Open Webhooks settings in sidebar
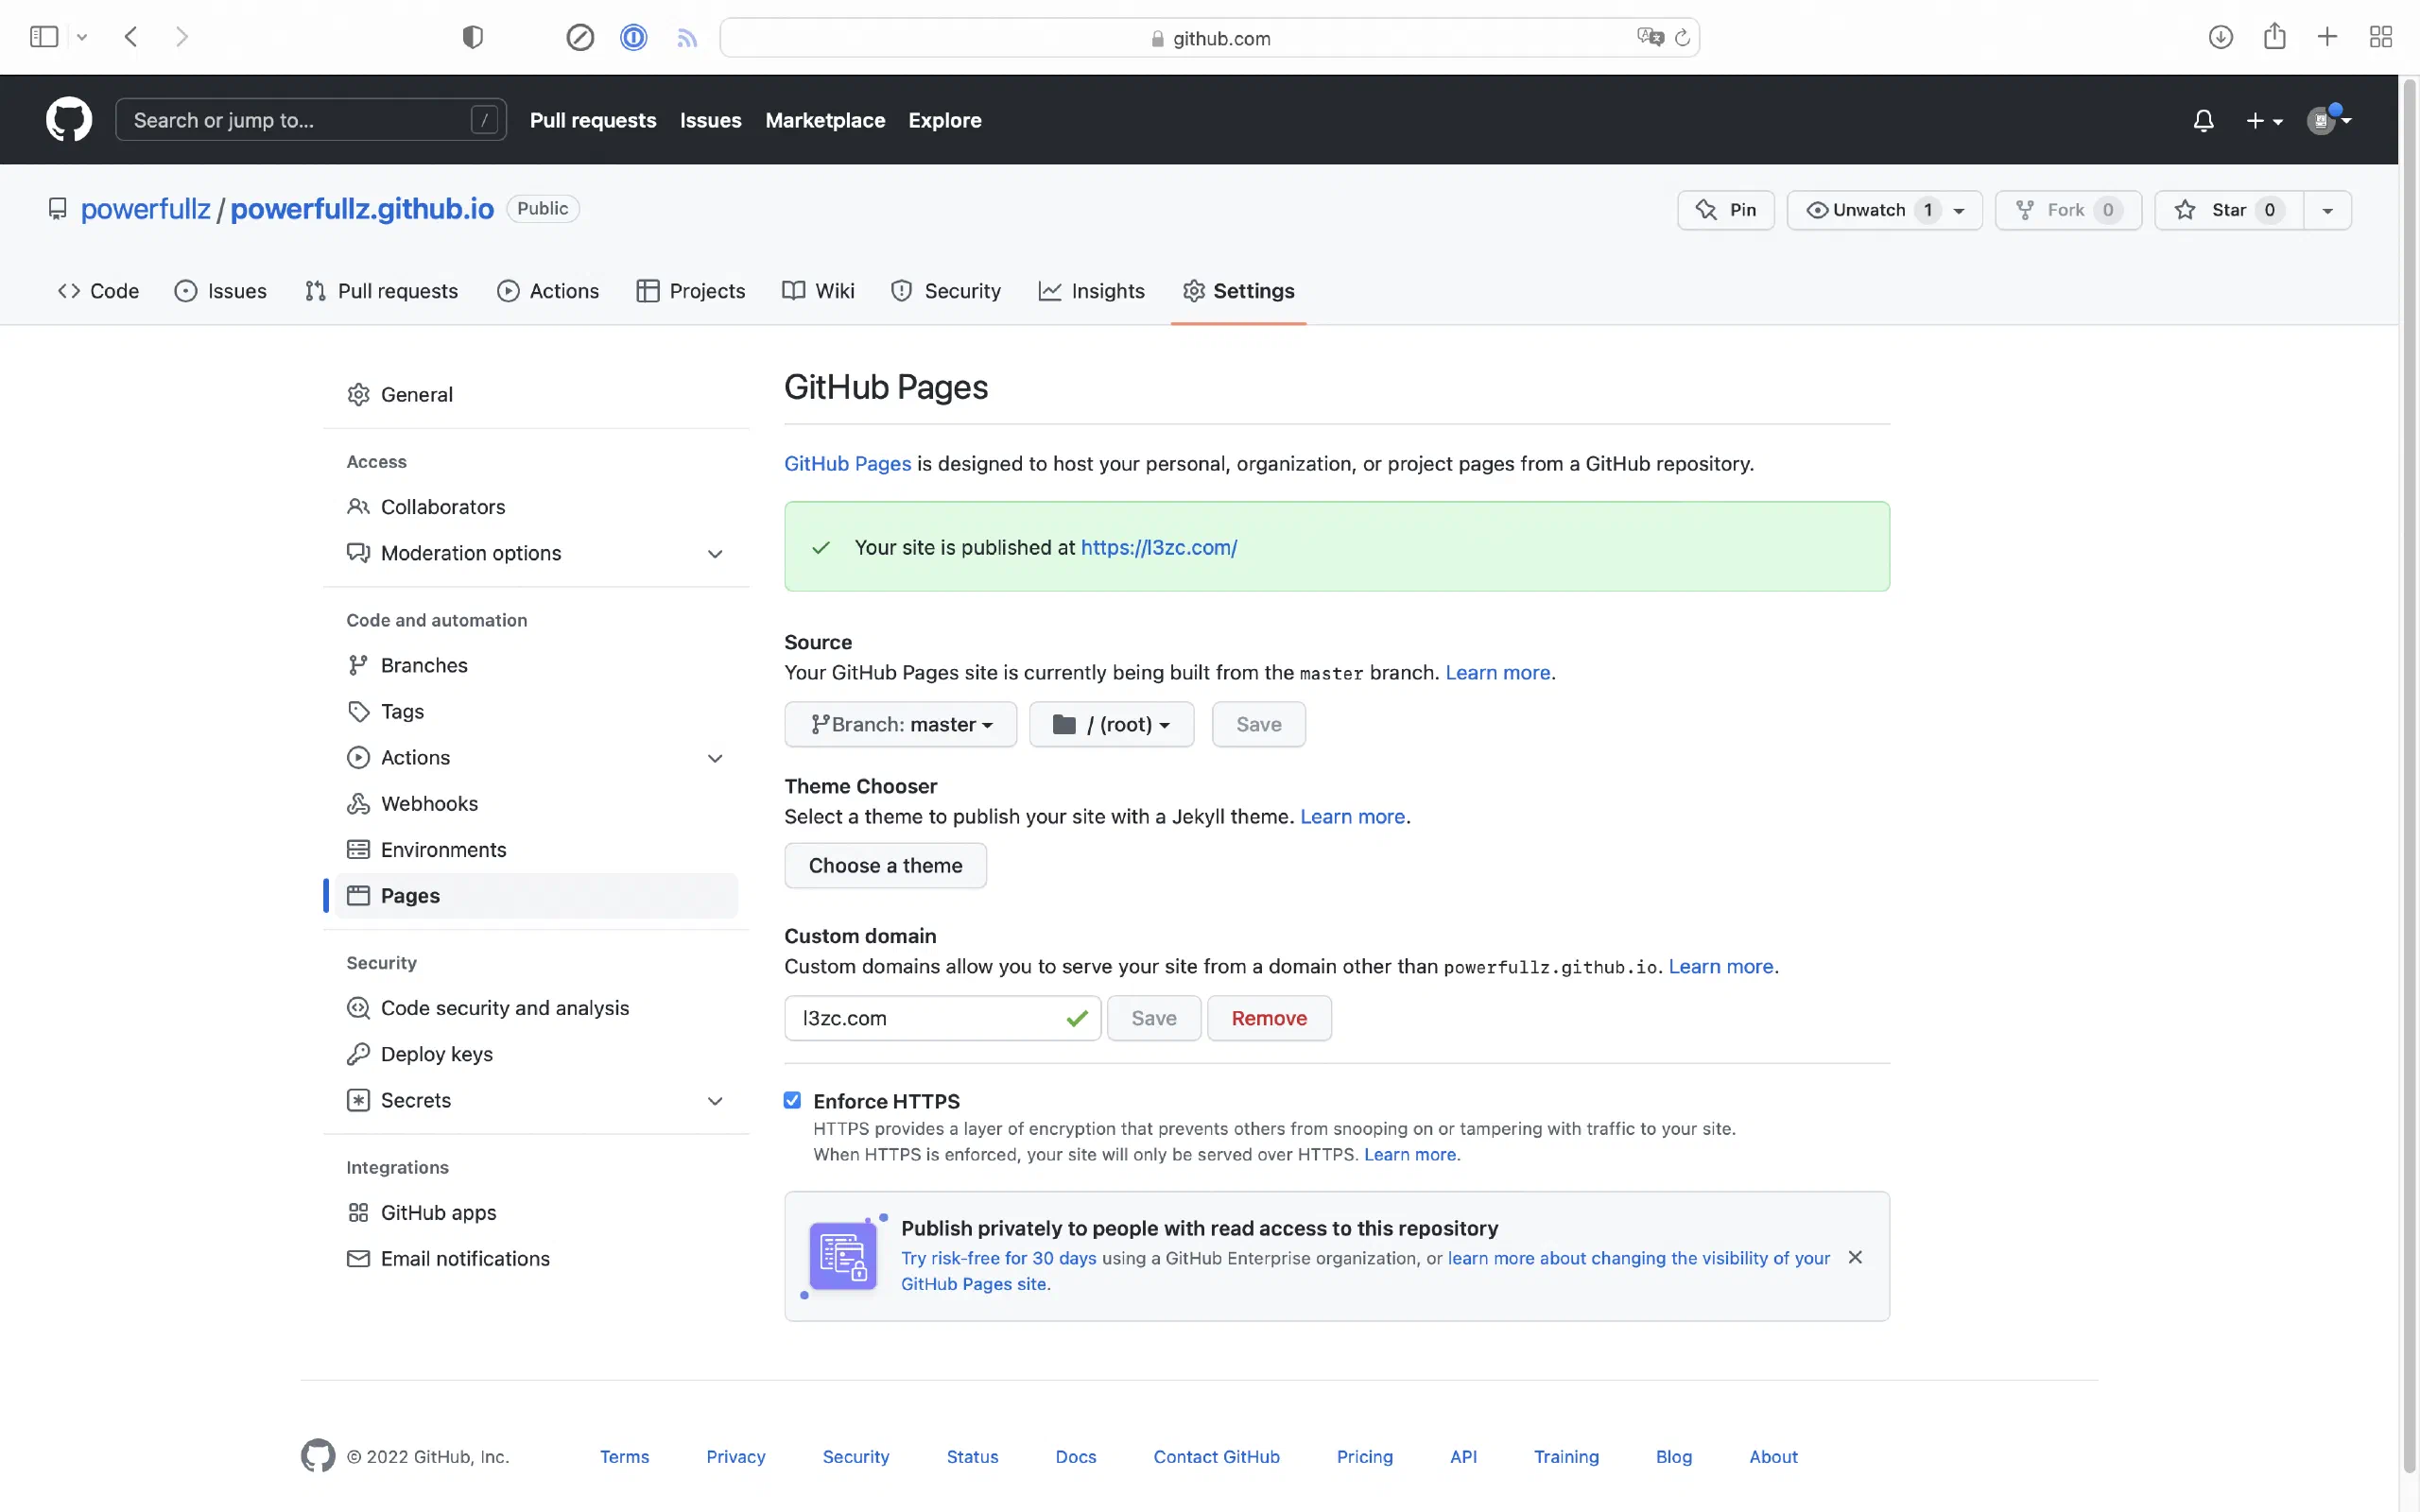 tap(429, 803)
